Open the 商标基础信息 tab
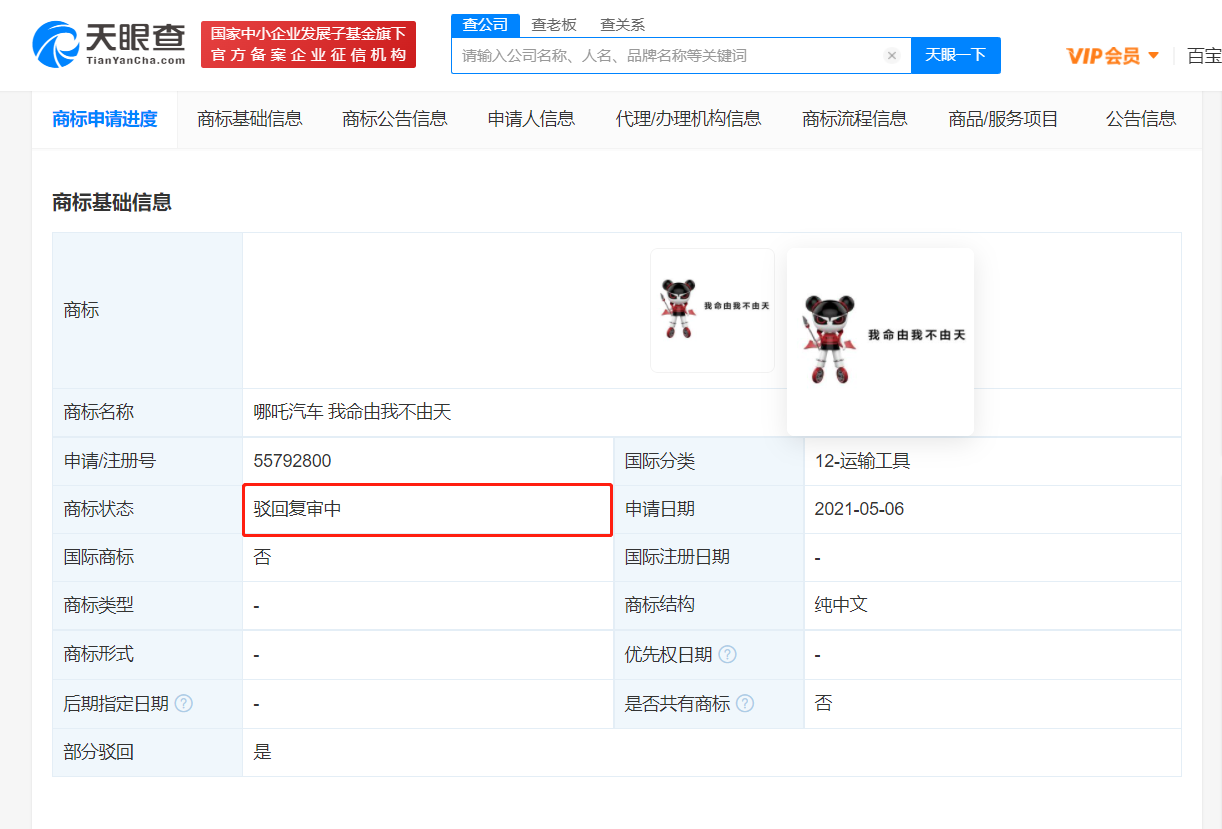Viewport: 1222px width, 829px height. pos(250,119)
